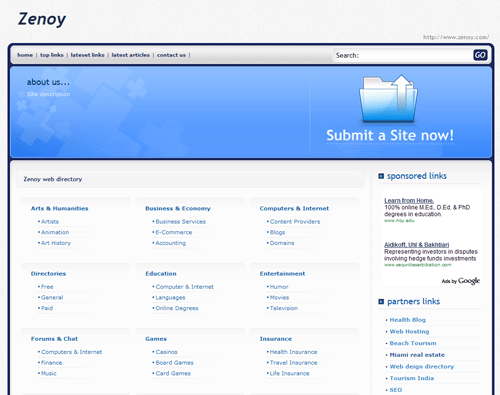Viewport: 500px width, 395px height.
Task: Select Travel Insurance link
Action: 293,363
